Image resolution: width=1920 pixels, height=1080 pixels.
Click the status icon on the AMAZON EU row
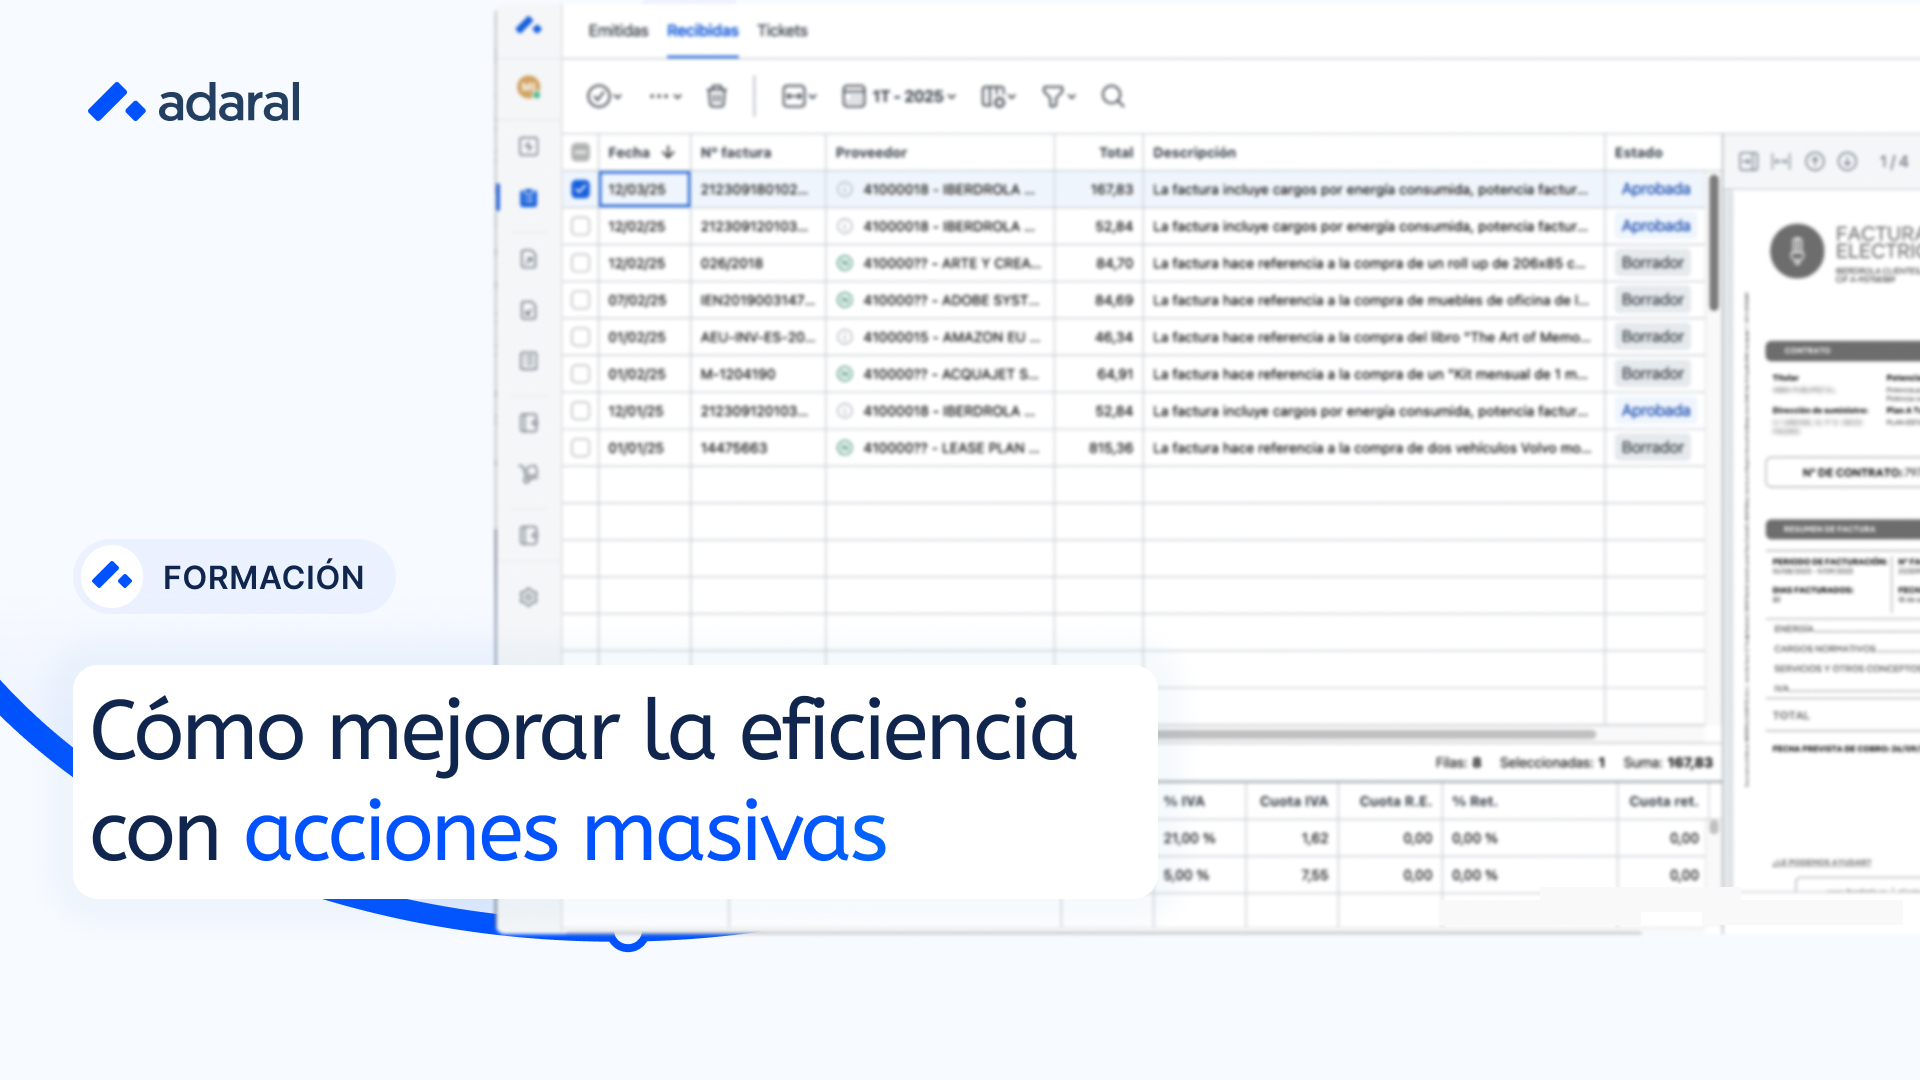(845, 337)
